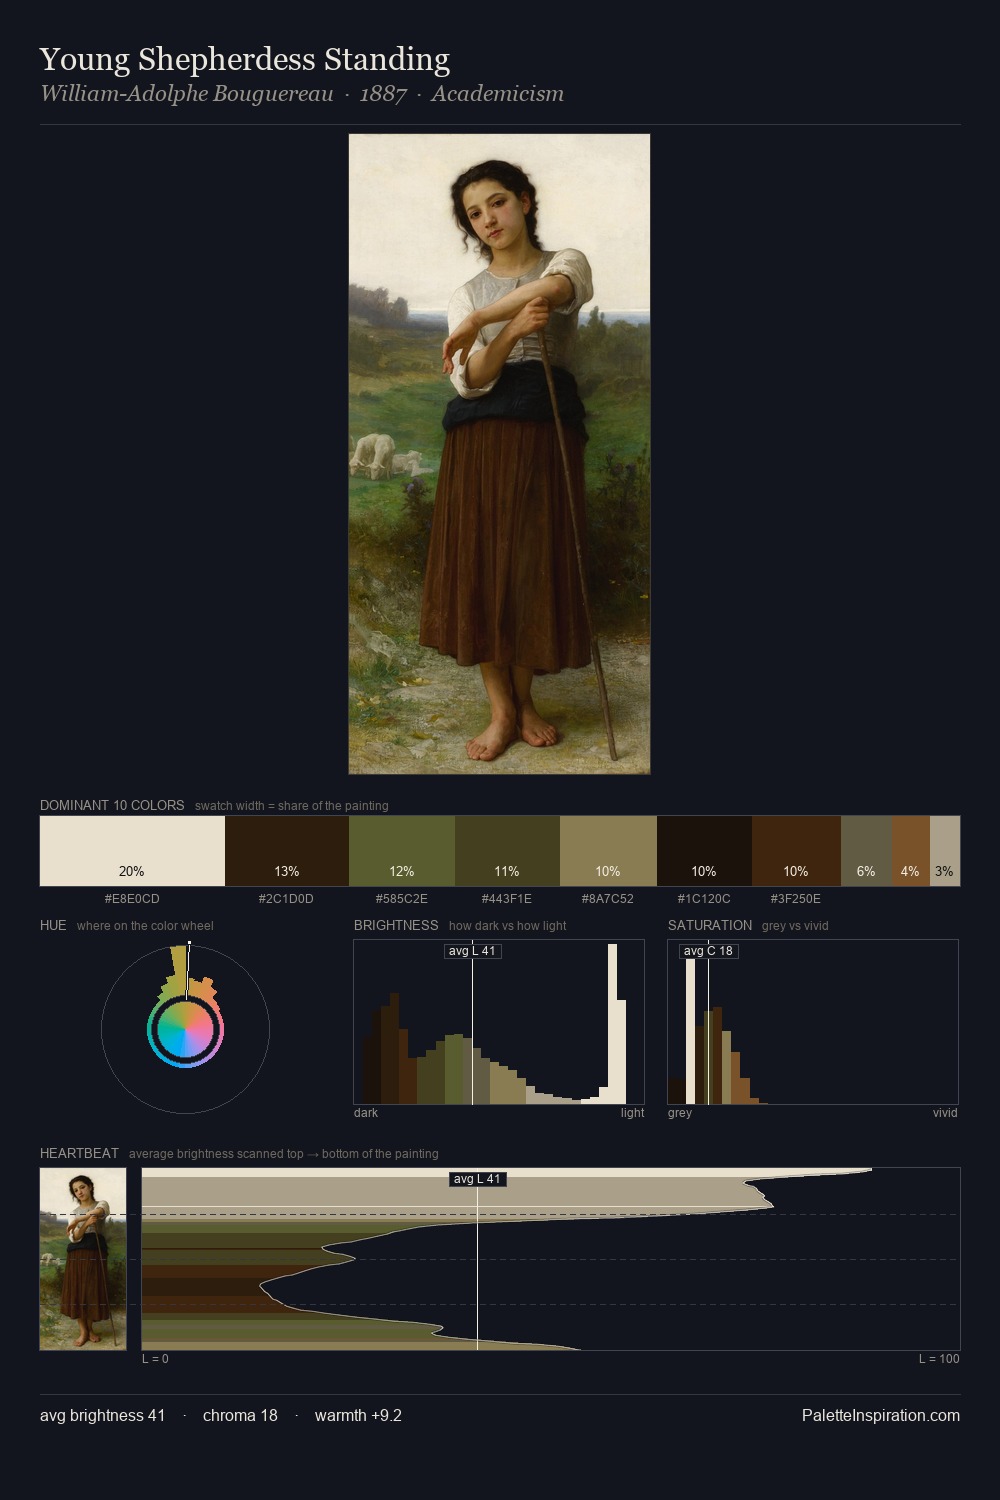This screenshot has width=1000, height=1500.
Task: Select the grey-olive swatch labeled 6%
Action: coord(866,851)
